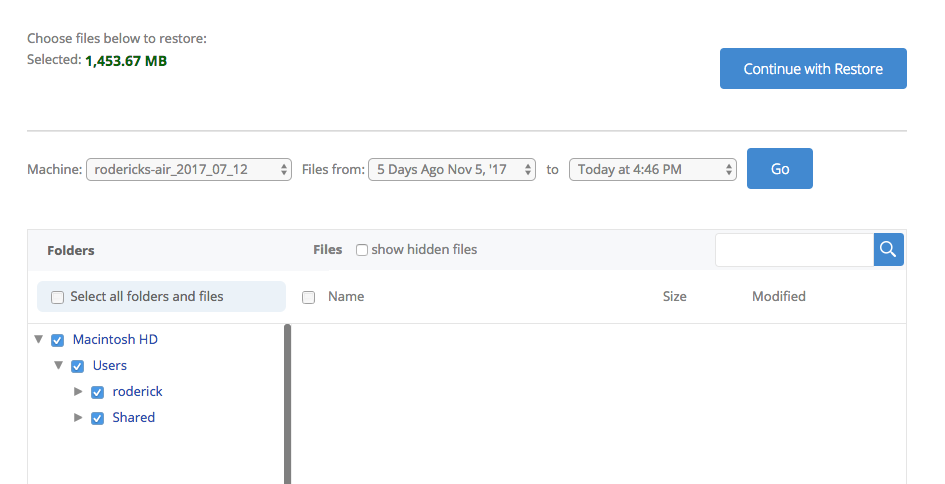Expand the roderick folder arrow

click(78, 391)
